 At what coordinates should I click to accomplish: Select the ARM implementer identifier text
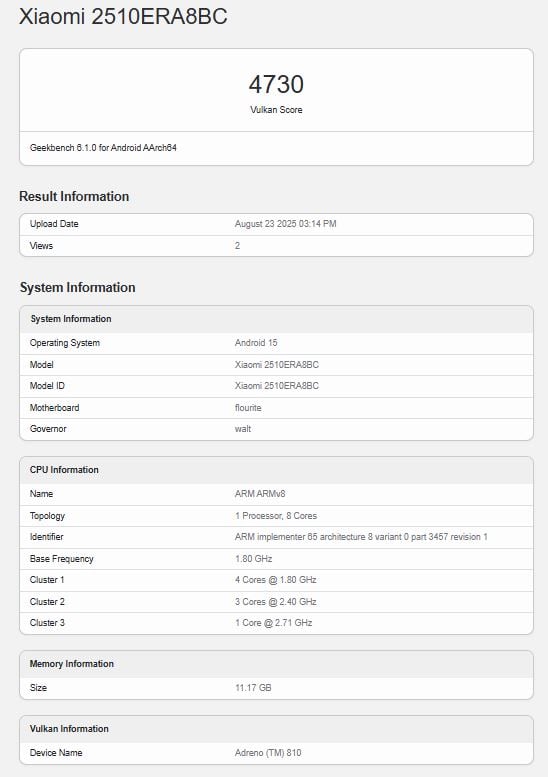click(361, 537)
